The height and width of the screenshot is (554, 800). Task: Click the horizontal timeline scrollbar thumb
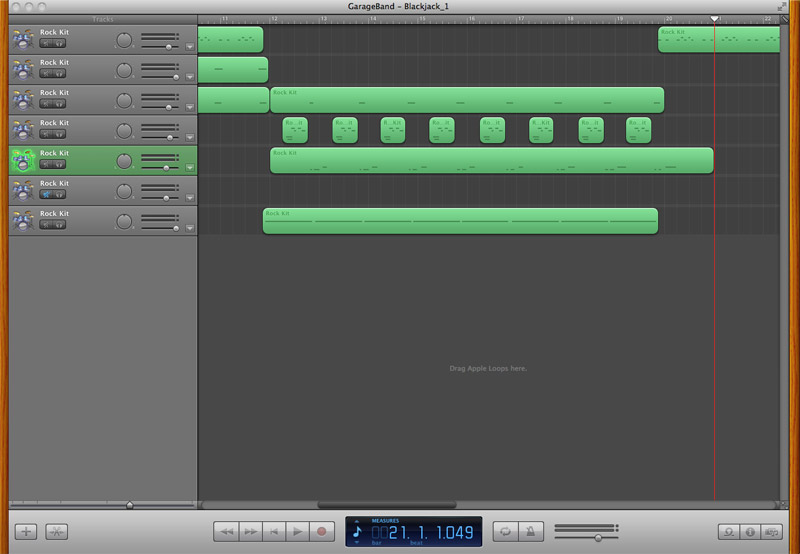point(387,505)
